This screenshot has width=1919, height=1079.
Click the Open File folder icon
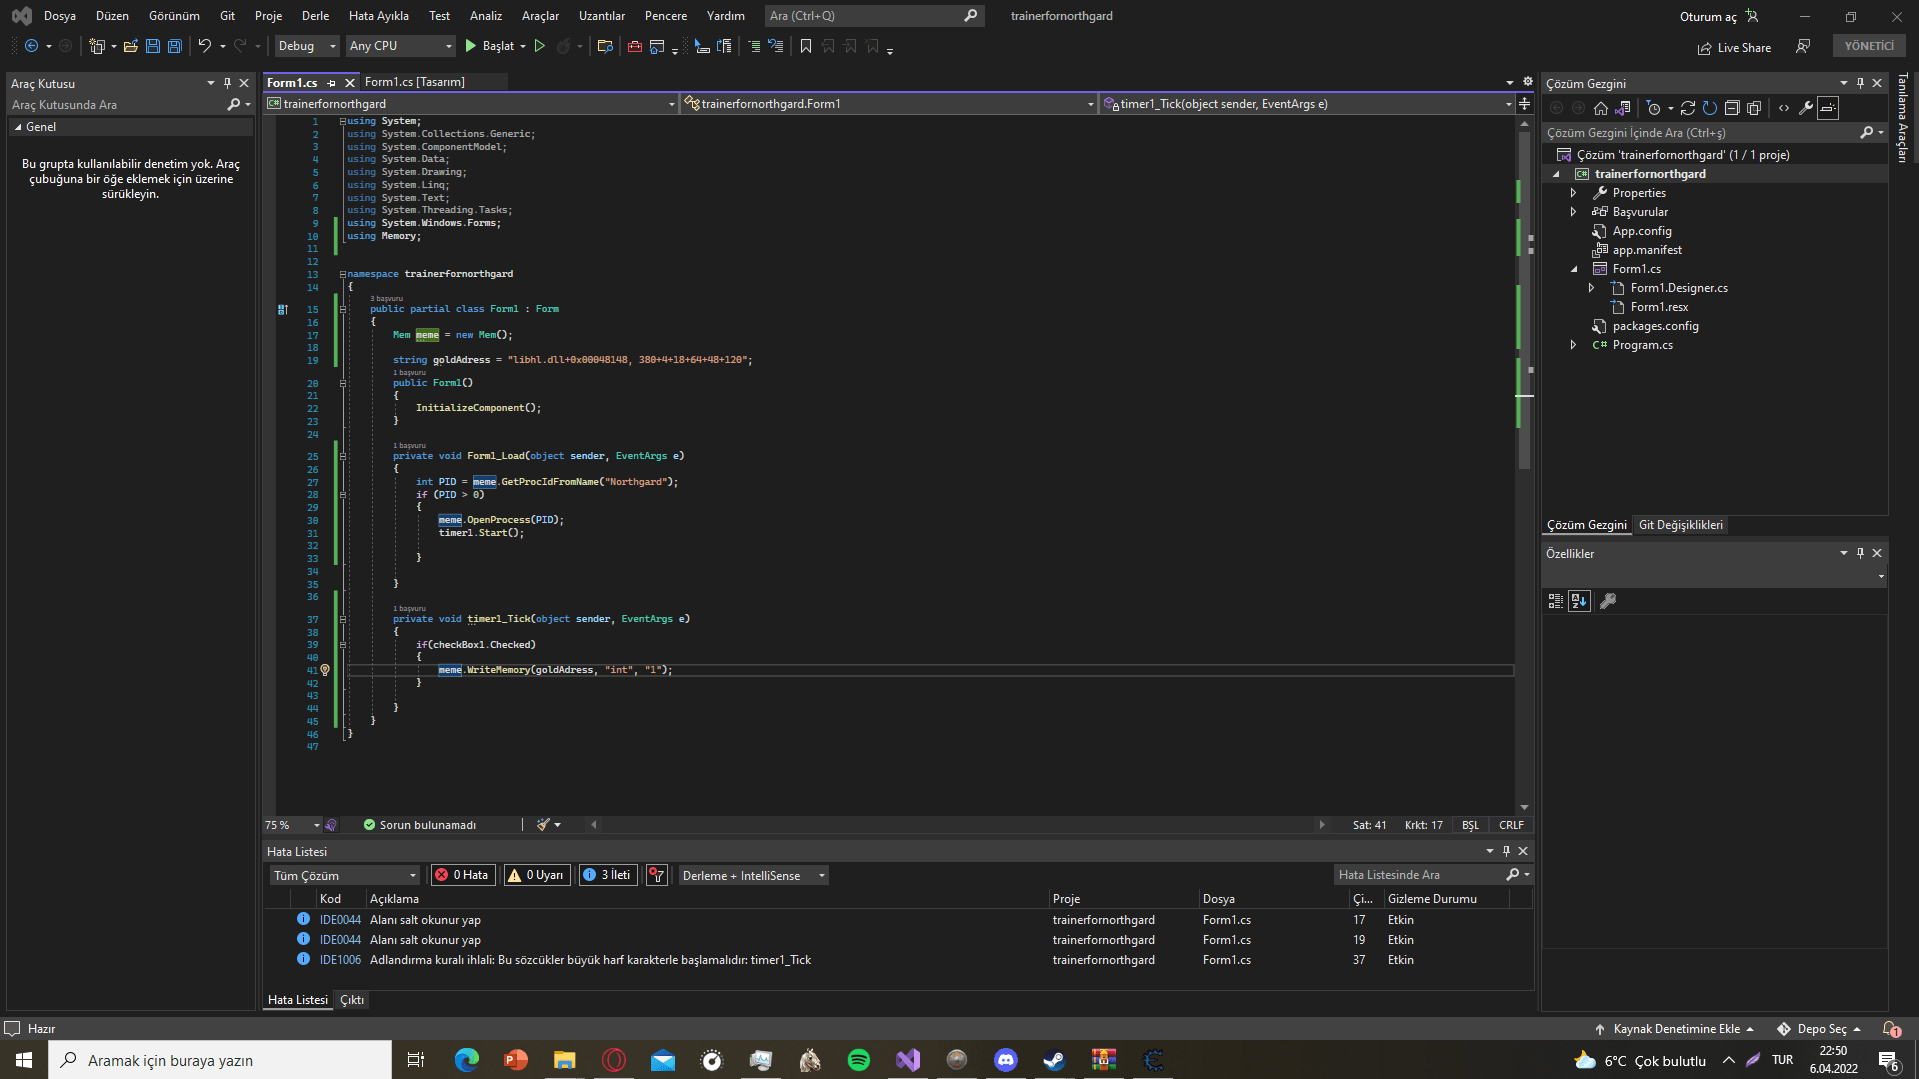130,46
